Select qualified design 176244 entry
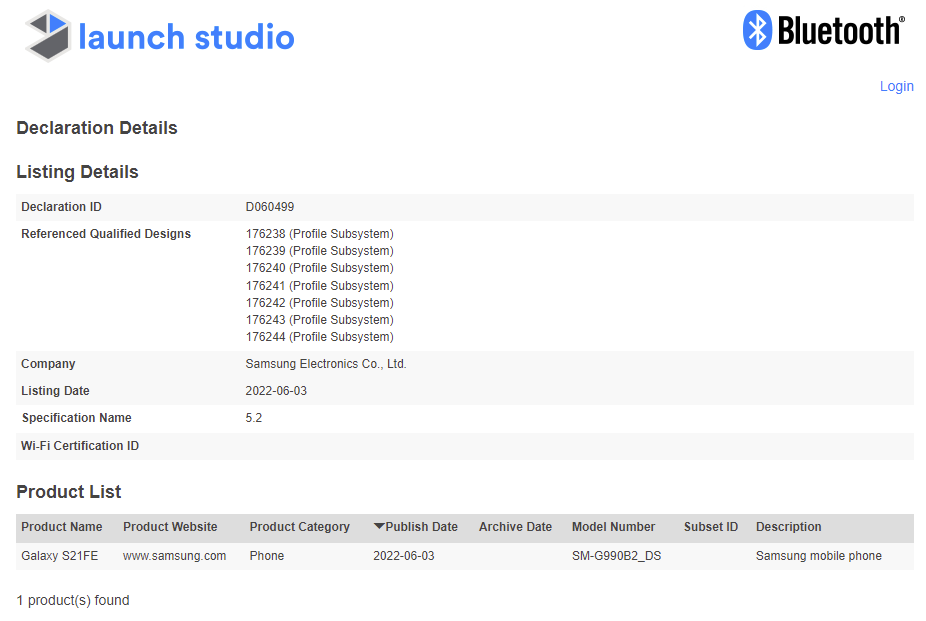Viewport: 926px width, 621px height. [x=319, y=337]
